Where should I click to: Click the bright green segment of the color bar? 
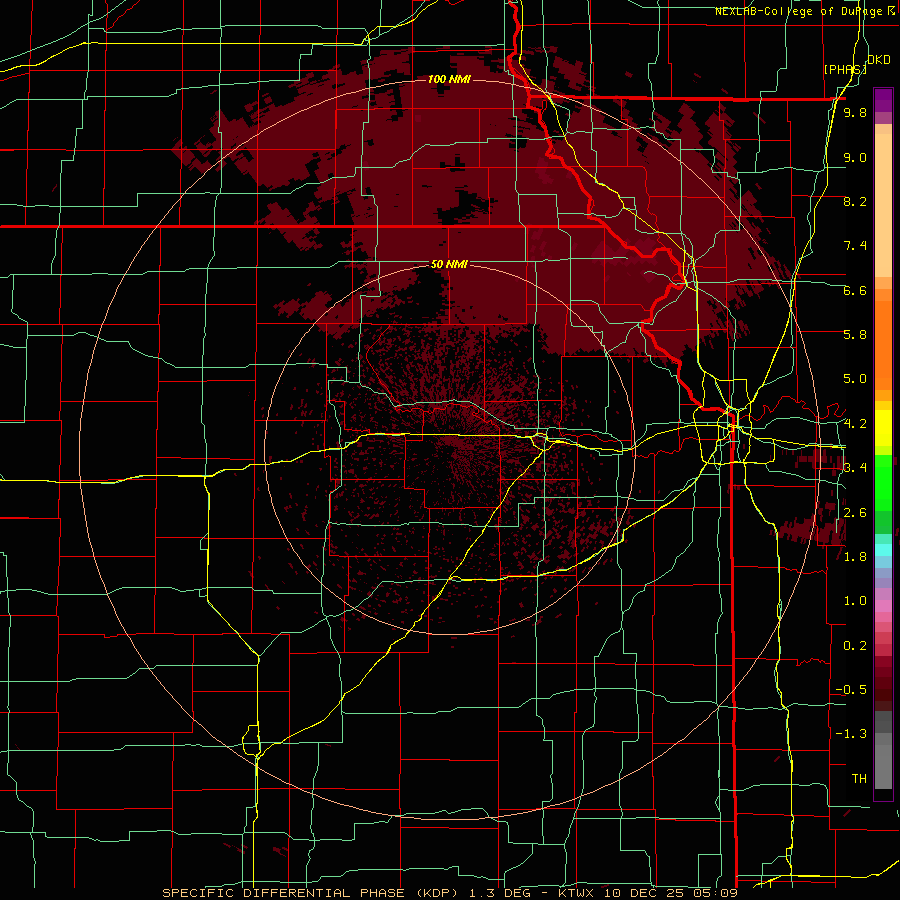pos(883,482)
